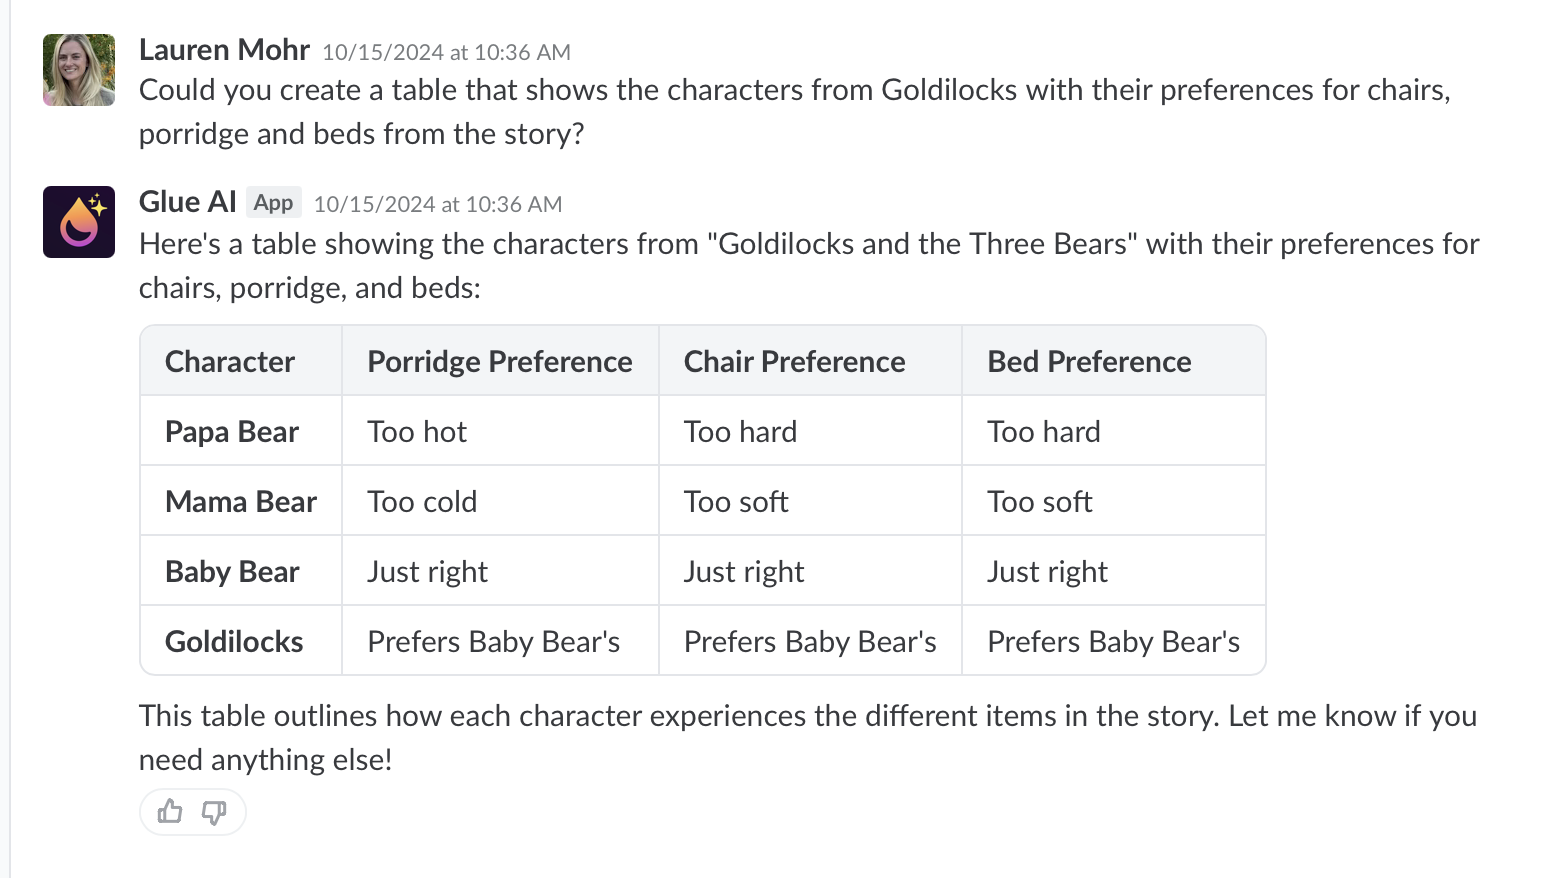Screen dimensions: 1550x878
Task: Click the thumbs up reaction icon
Action: pos(170,811)
